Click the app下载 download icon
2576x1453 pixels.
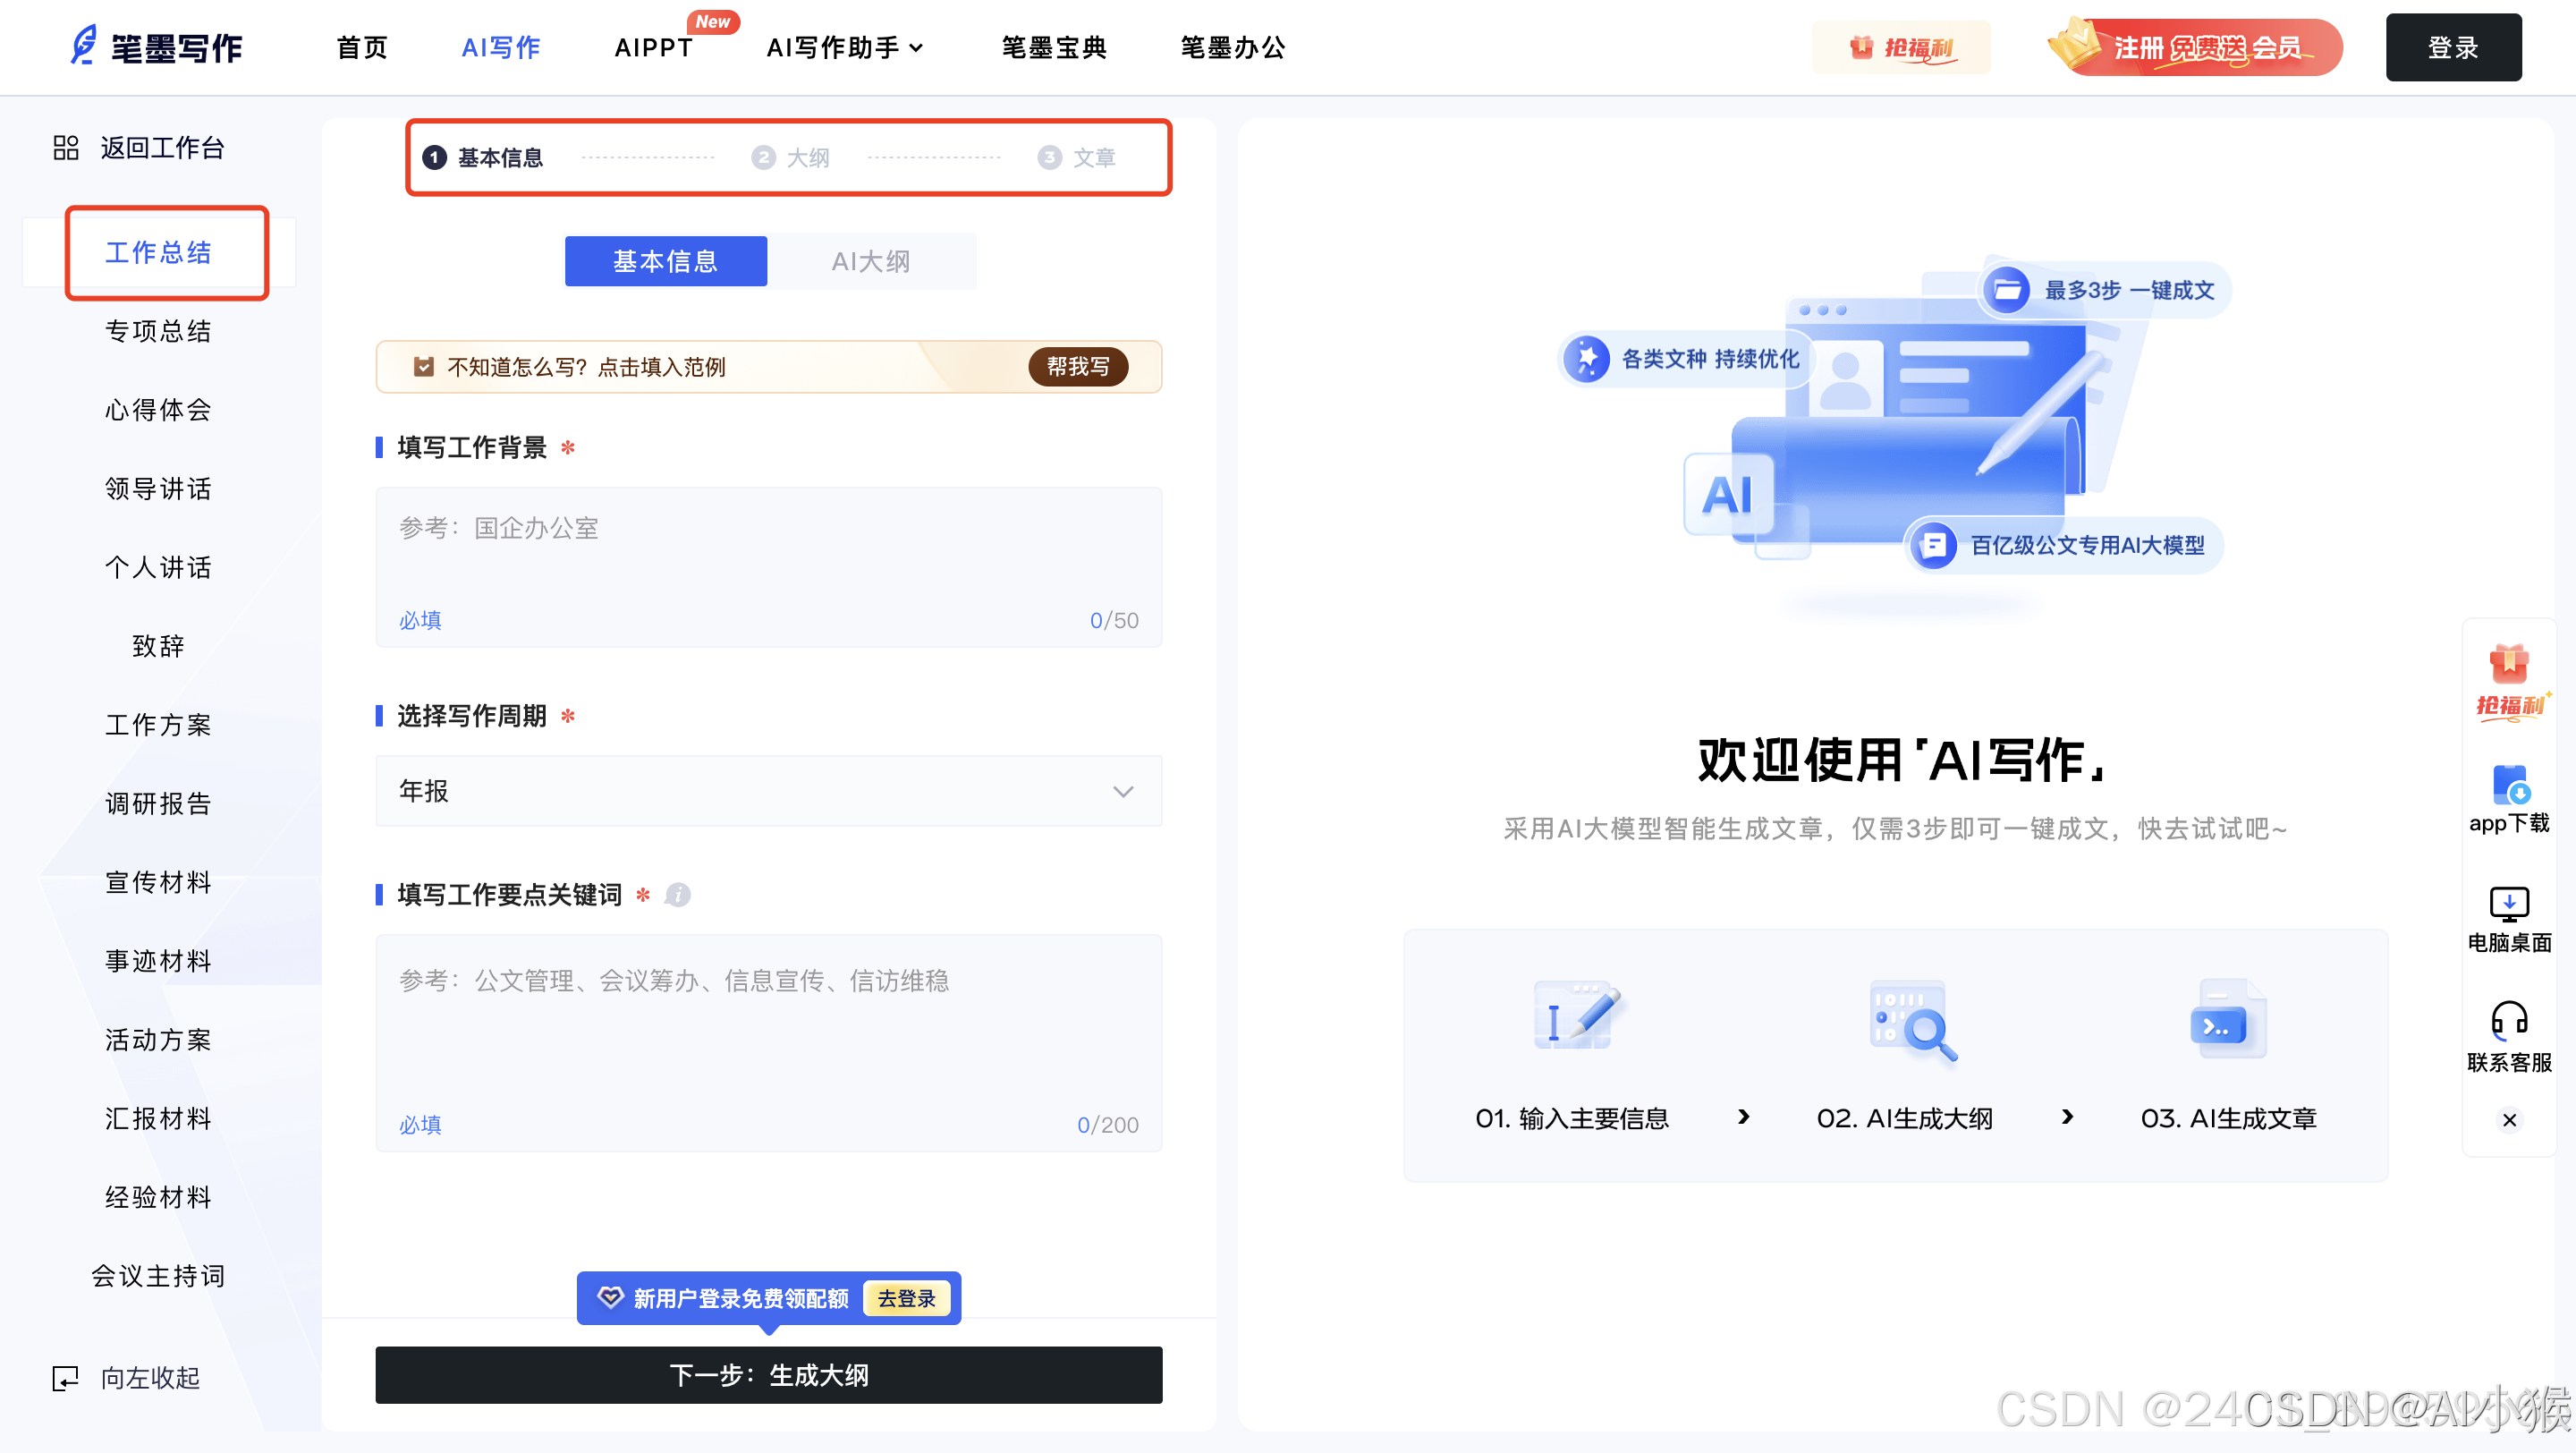tap(2509, 786)
